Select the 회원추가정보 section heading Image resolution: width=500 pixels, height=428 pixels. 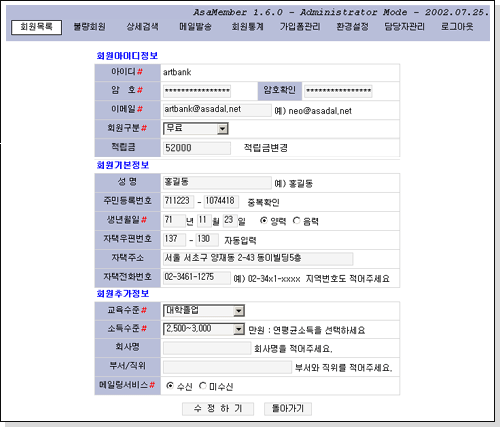click(x=123, y=294)
